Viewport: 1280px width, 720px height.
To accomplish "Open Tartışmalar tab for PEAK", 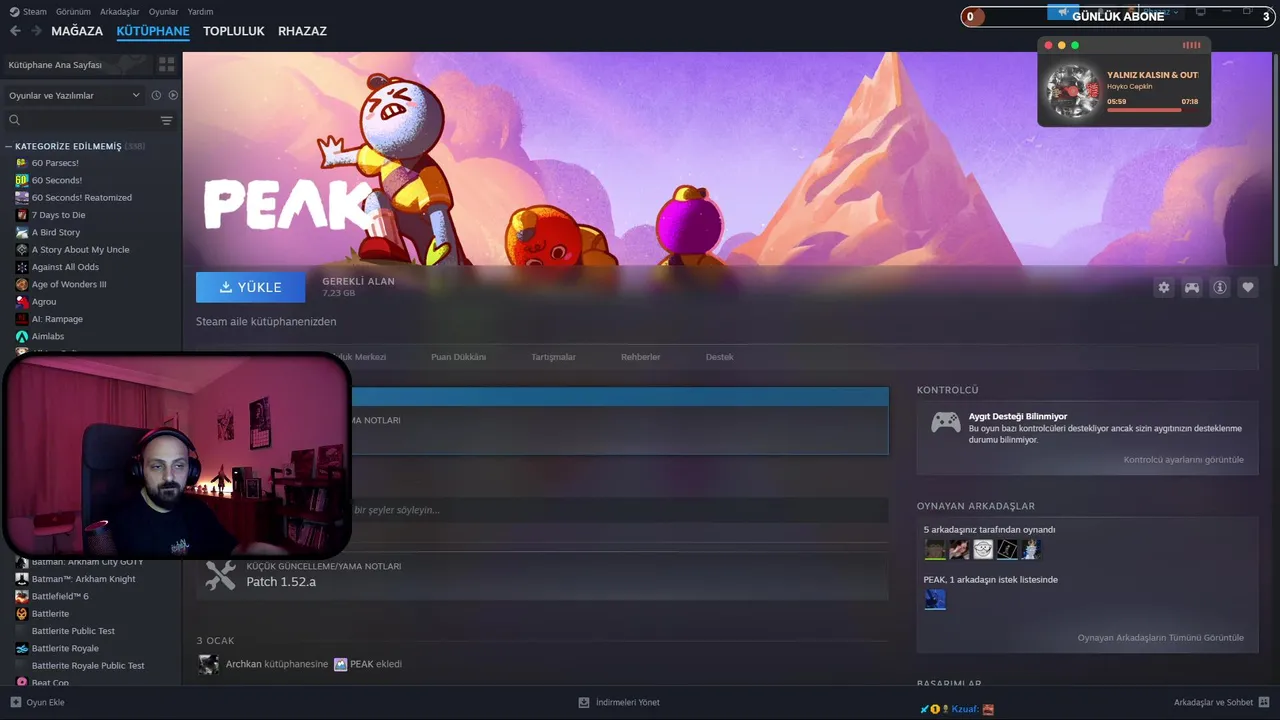I will point(553,357).
